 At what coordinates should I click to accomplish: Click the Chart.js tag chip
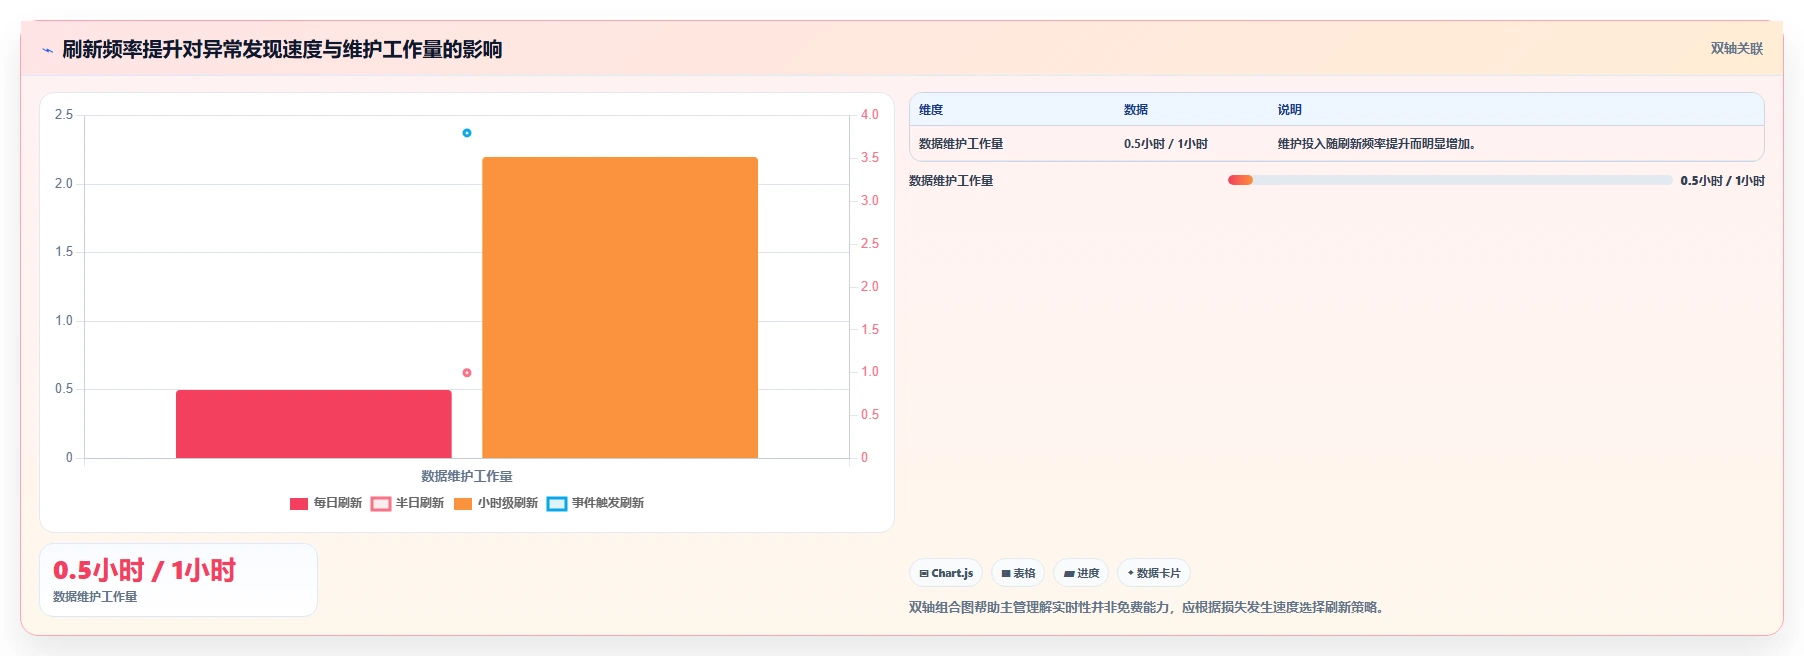click(946, 573)
